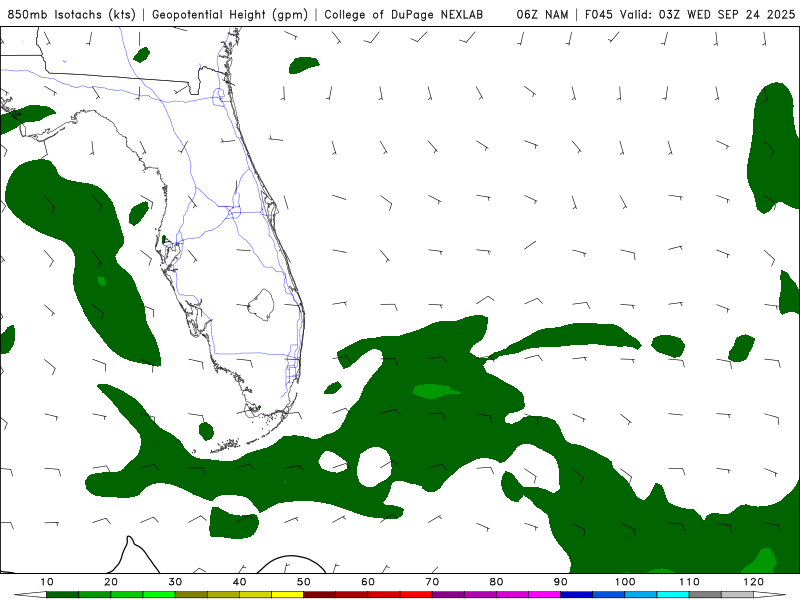Click the dark green swatch starting at 10 kts
The width and height of the screenshot is (800, 600).
click(62, 594)
